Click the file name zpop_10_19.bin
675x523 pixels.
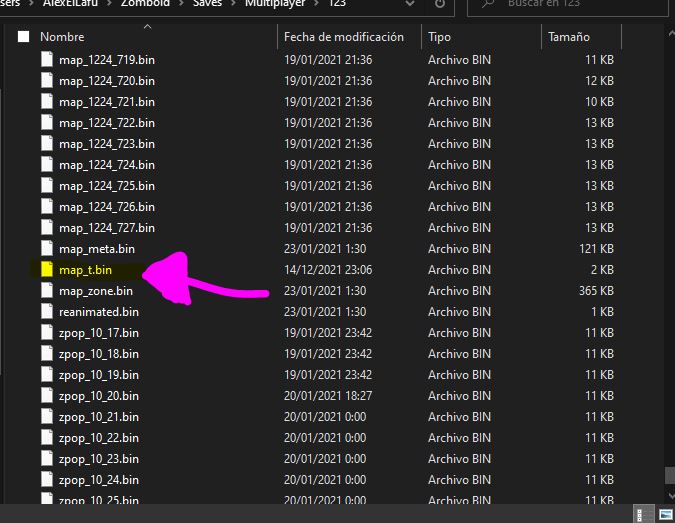click(99, 375)
